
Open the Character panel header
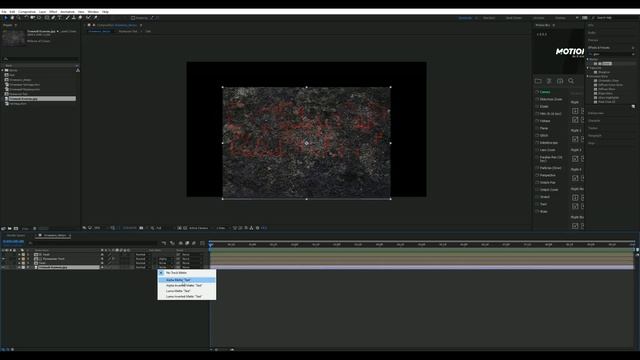(594, 121)
